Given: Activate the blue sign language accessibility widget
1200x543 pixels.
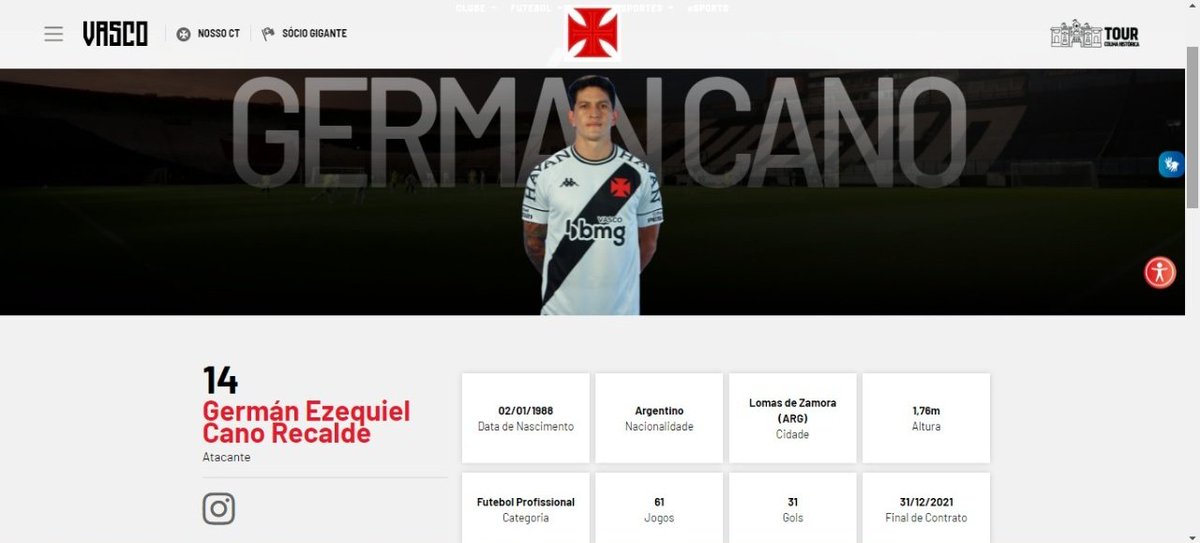Looking at the screenshot, I should [1171, 164].
